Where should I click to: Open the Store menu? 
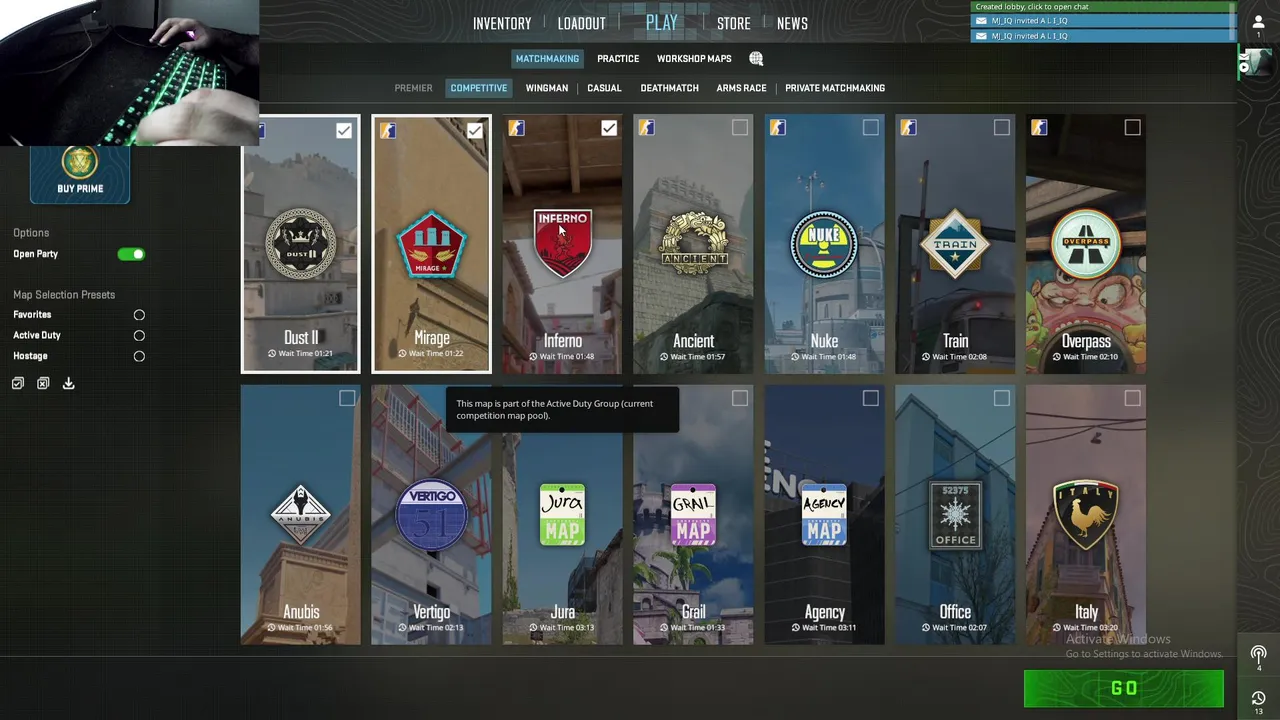[734, 23]
